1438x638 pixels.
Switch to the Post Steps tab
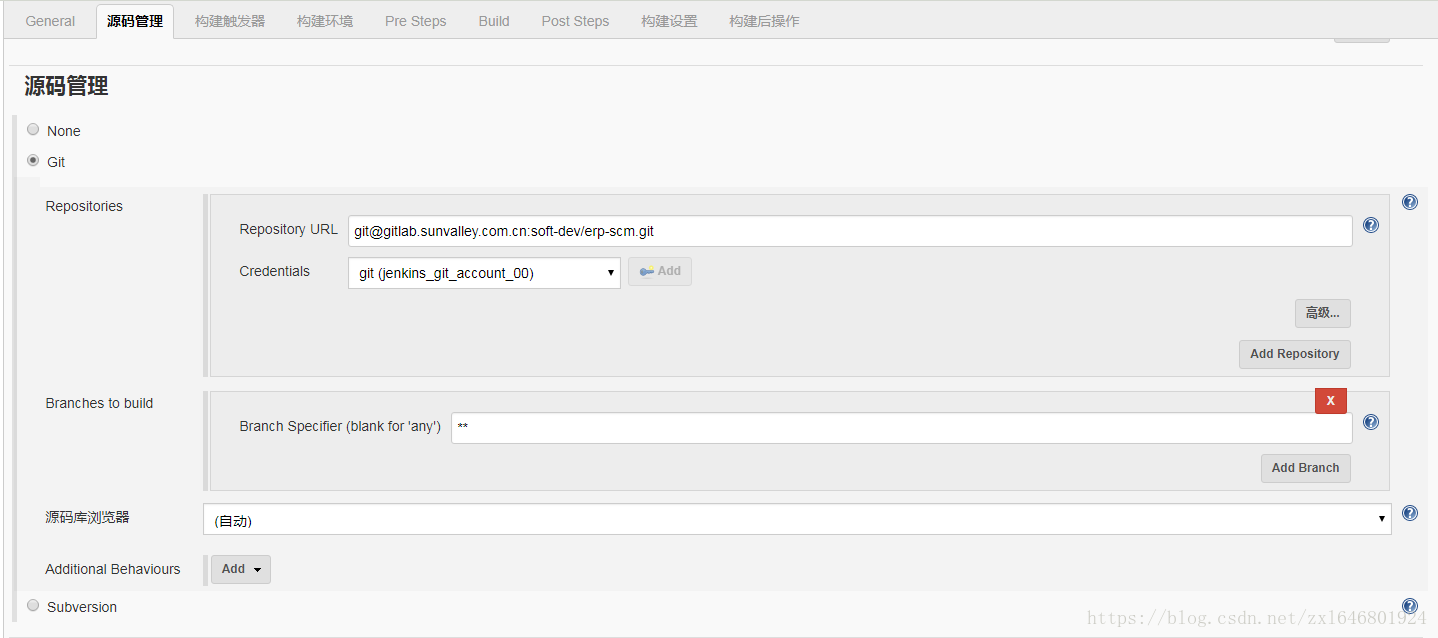575,21
